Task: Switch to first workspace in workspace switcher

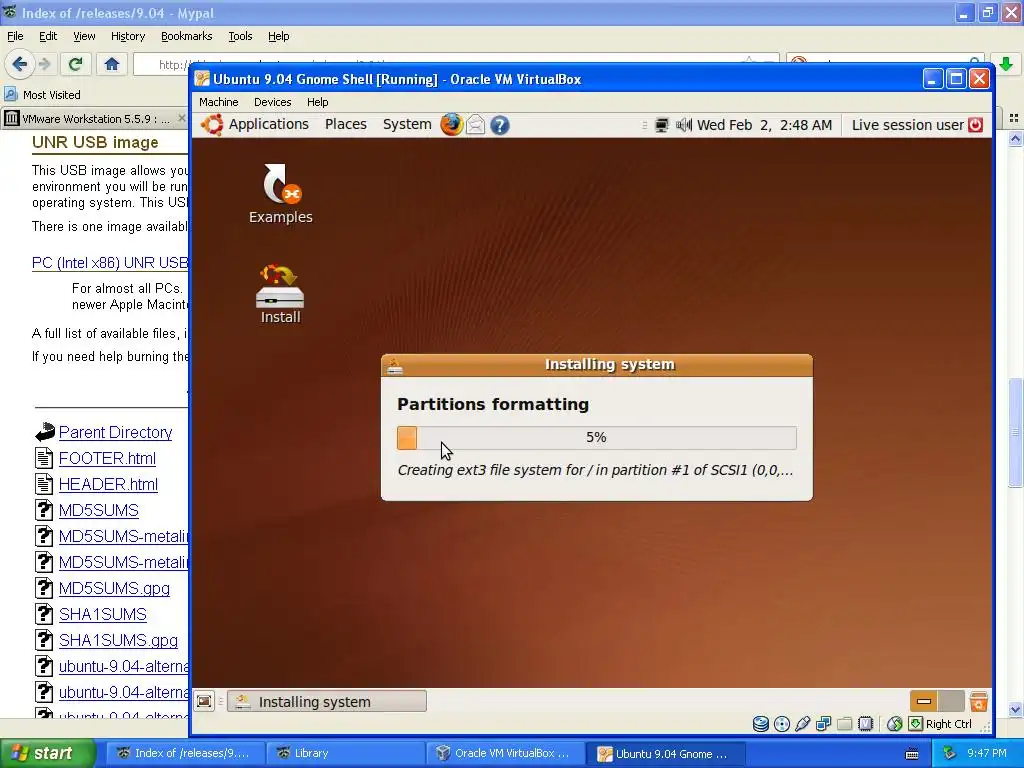Action: pos(923,701)
